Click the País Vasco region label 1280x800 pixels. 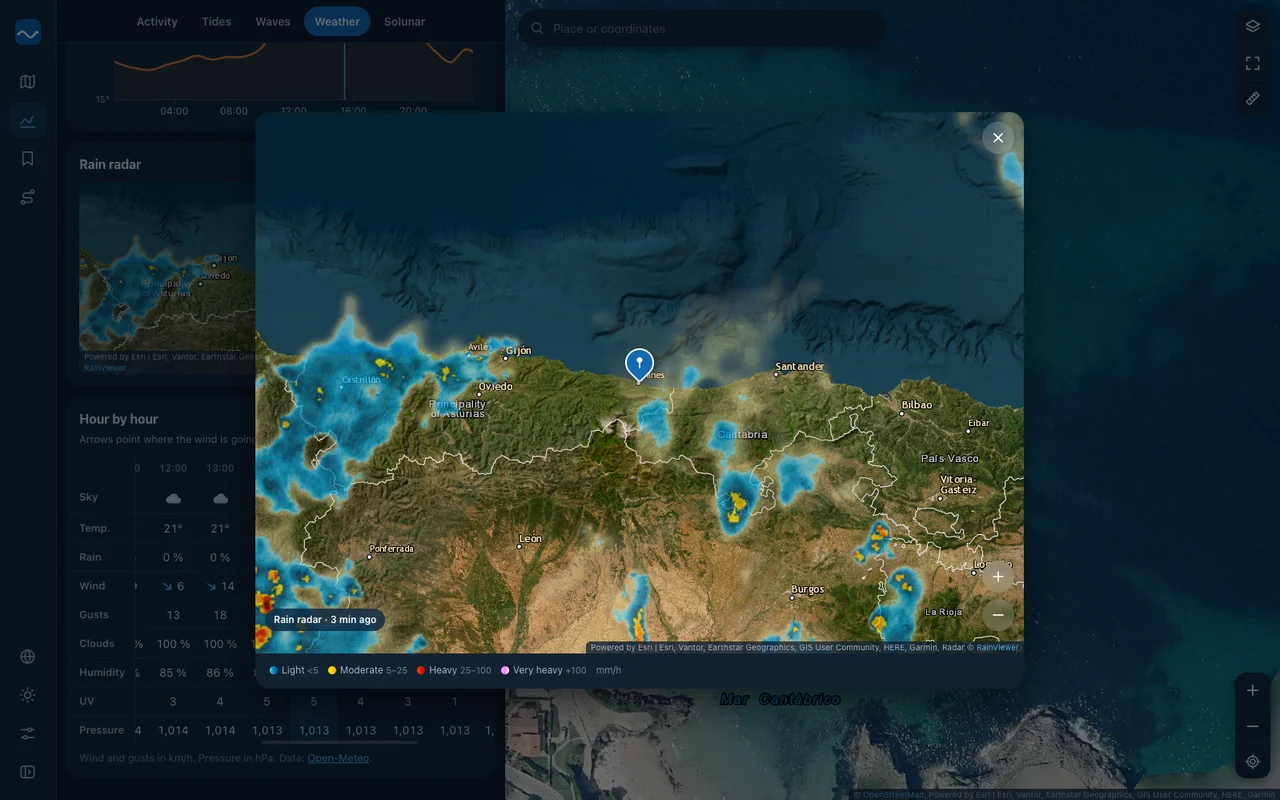click(950, 458)
